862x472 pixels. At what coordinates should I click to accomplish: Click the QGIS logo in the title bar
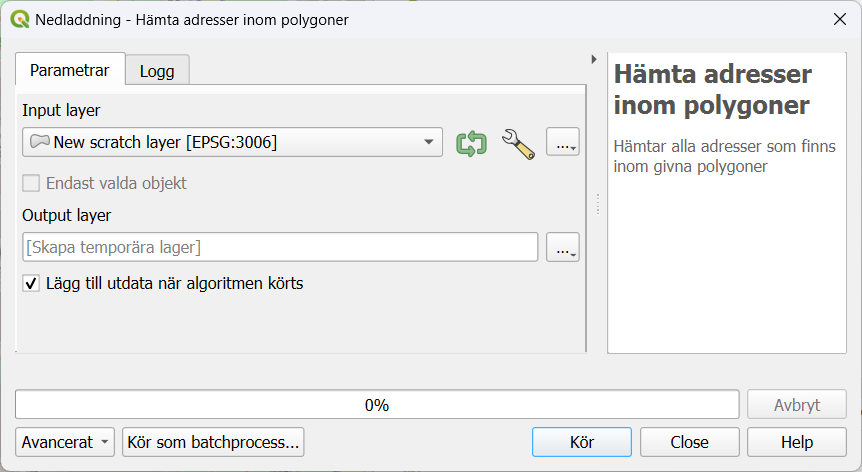pyautogui.click(x=20, y=19)
